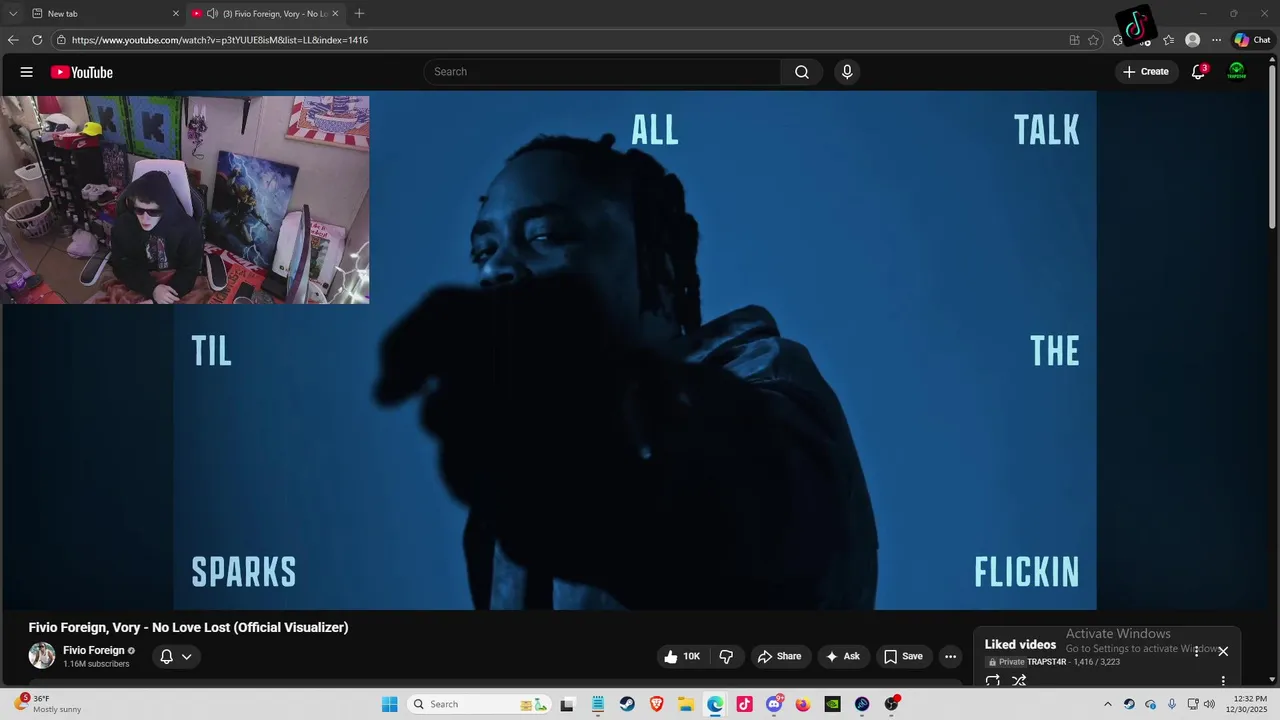Open Copilot Chat button
Image resolution: width=1280 pixels, height=720 pixels.
1252,40
